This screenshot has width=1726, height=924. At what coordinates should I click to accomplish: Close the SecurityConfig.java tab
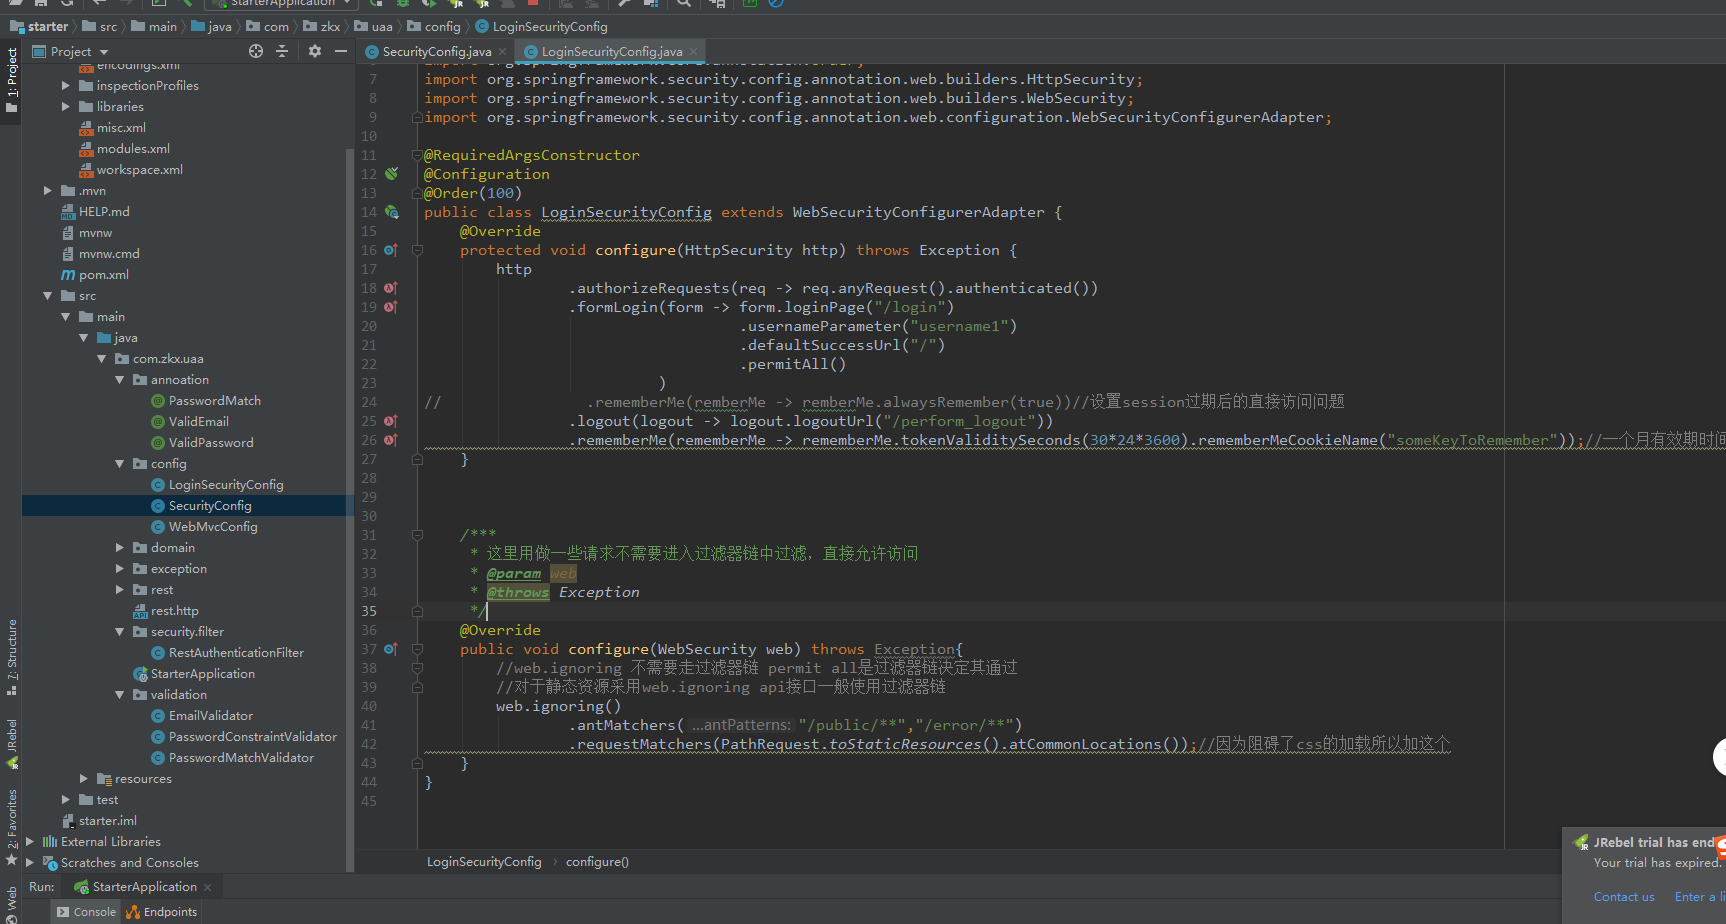point(503,51)
